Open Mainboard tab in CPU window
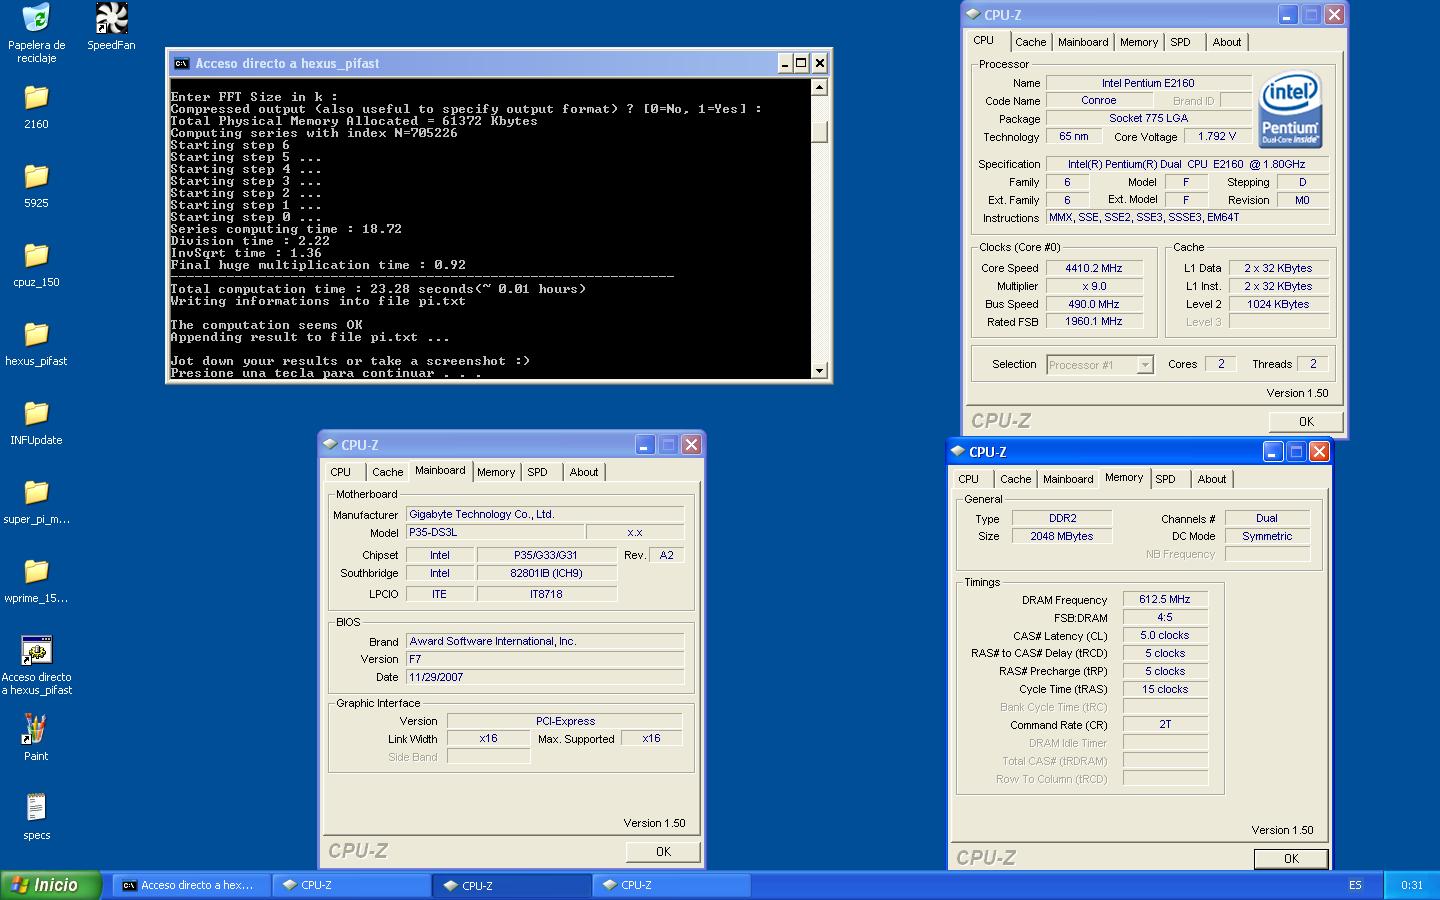Image resolution: width=1440 pixels, height=900 pixels. [1083, 42]
